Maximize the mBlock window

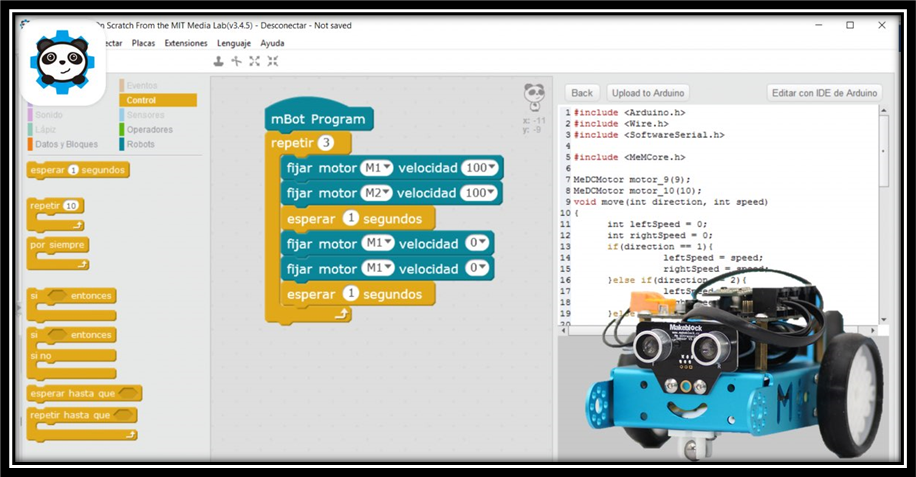tap(850, 25)
